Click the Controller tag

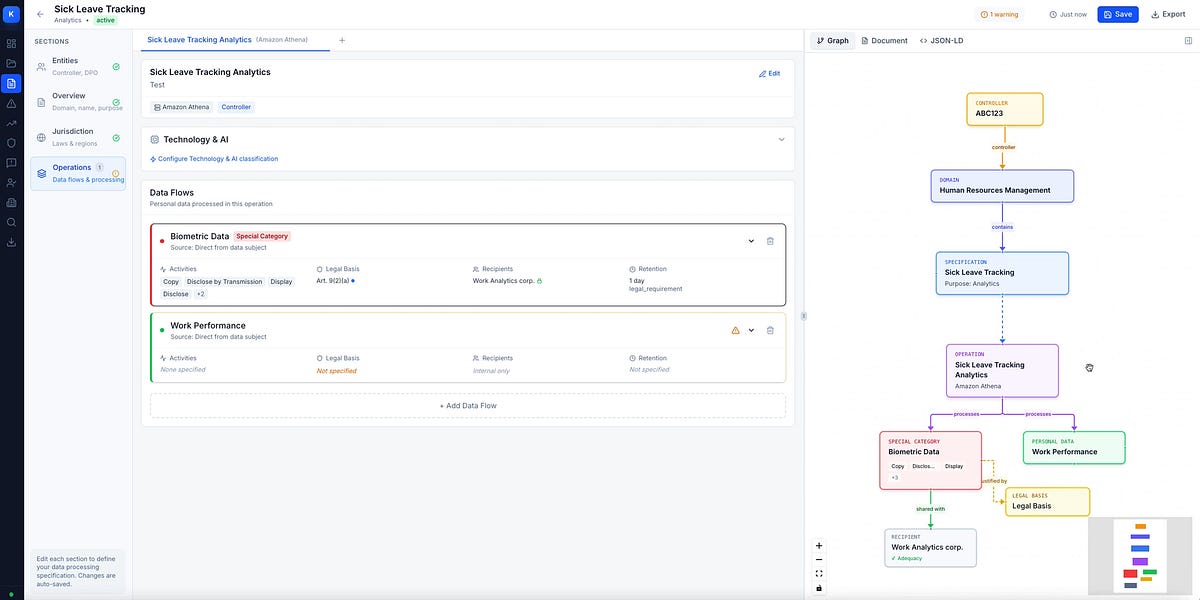pyautogui.click(x=236, y=107)
